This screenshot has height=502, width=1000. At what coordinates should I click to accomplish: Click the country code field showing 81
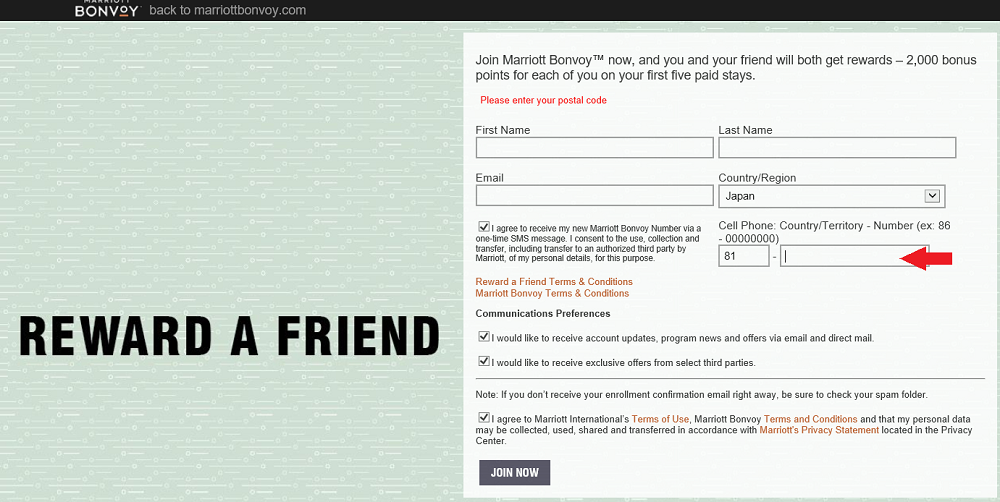744,256
